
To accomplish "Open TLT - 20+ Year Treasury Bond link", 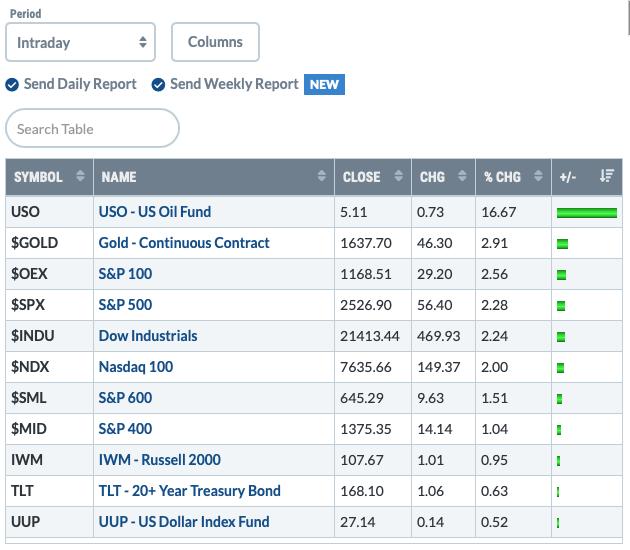I will [x=190, y=491].
